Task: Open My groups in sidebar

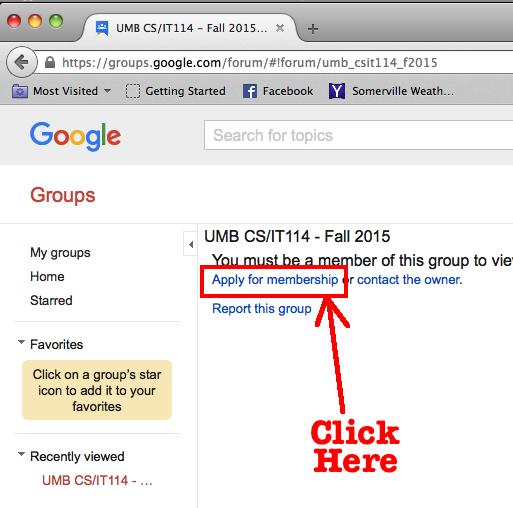Action: pos(60,253)
